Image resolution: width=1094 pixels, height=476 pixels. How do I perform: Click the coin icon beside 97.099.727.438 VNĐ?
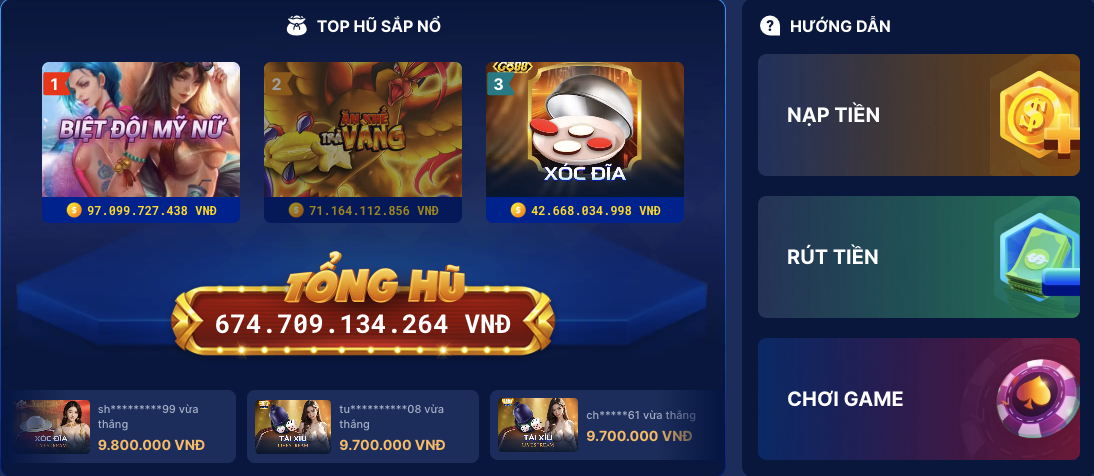(x=74, y=210)
